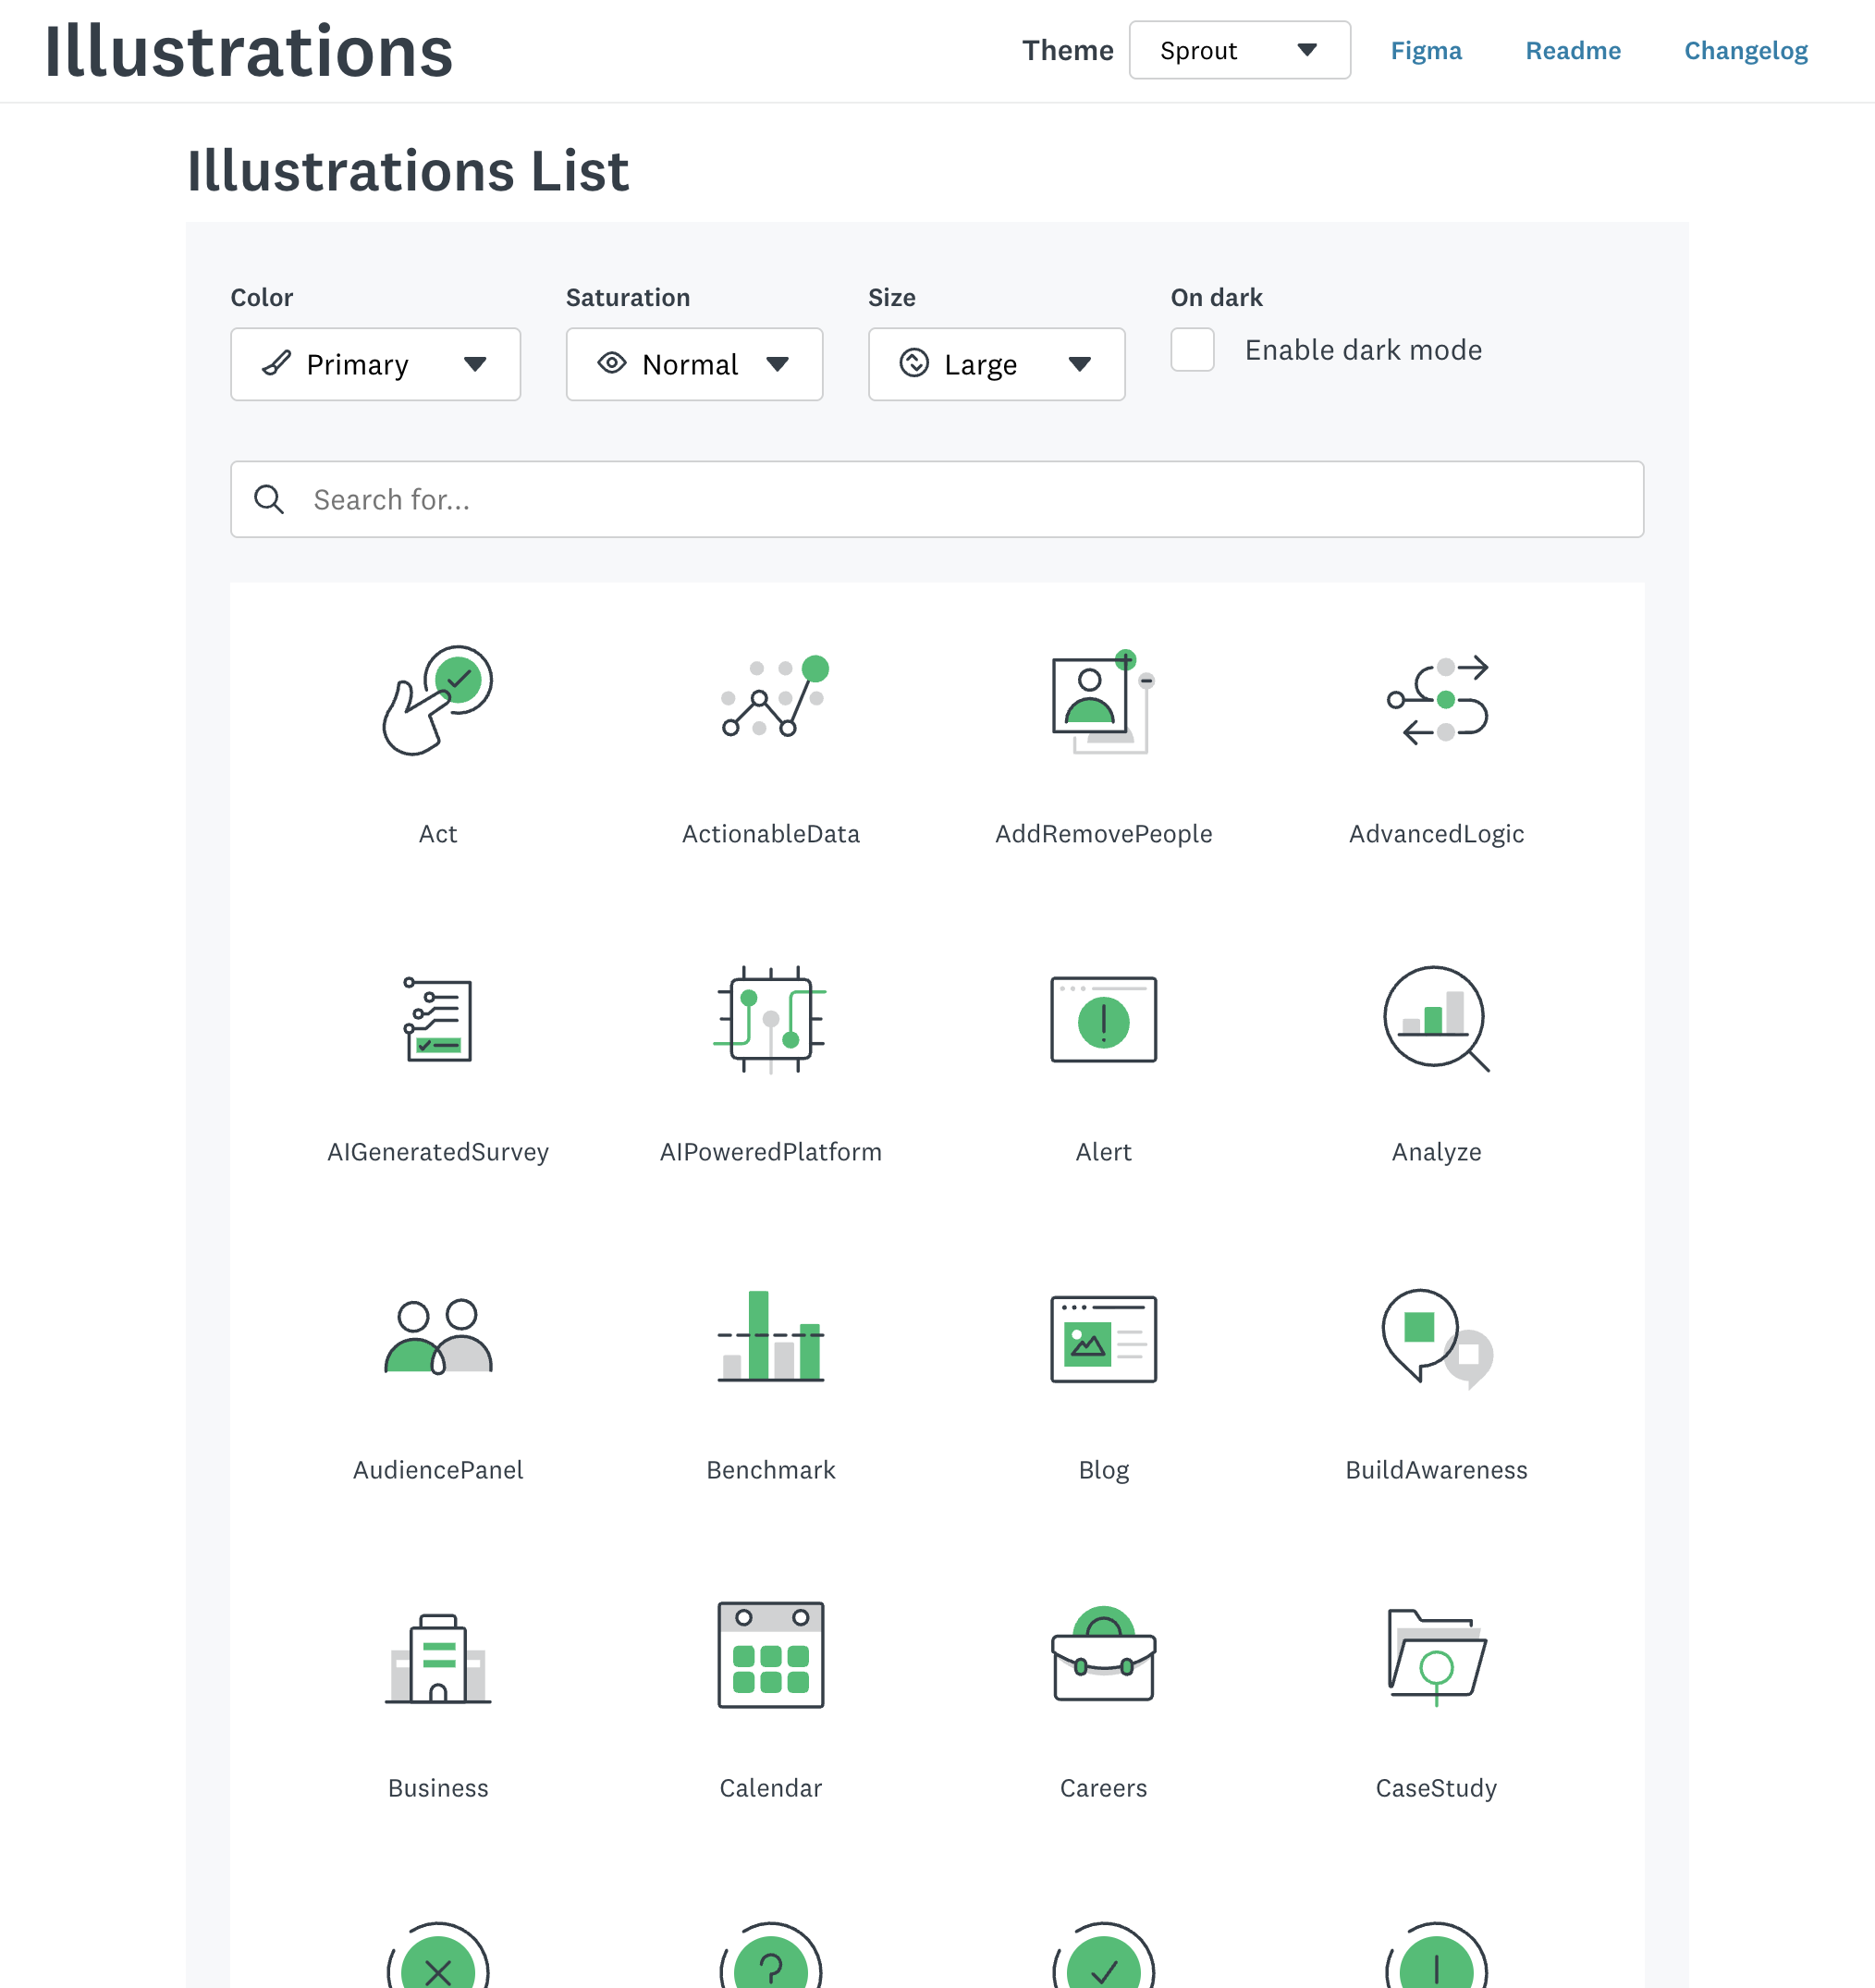This screenshot has width=1875, height=1988.
Task: Click the Analyze magnifier chart icon
Action: 1436,1019
